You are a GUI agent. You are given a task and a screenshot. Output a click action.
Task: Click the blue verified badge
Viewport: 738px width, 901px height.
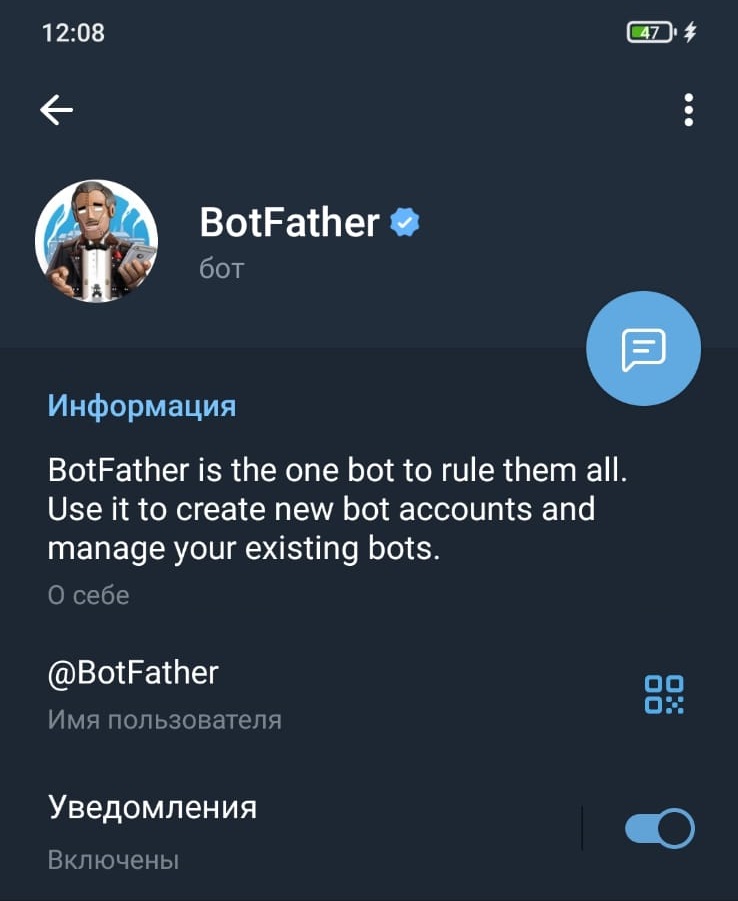point(403,223)
